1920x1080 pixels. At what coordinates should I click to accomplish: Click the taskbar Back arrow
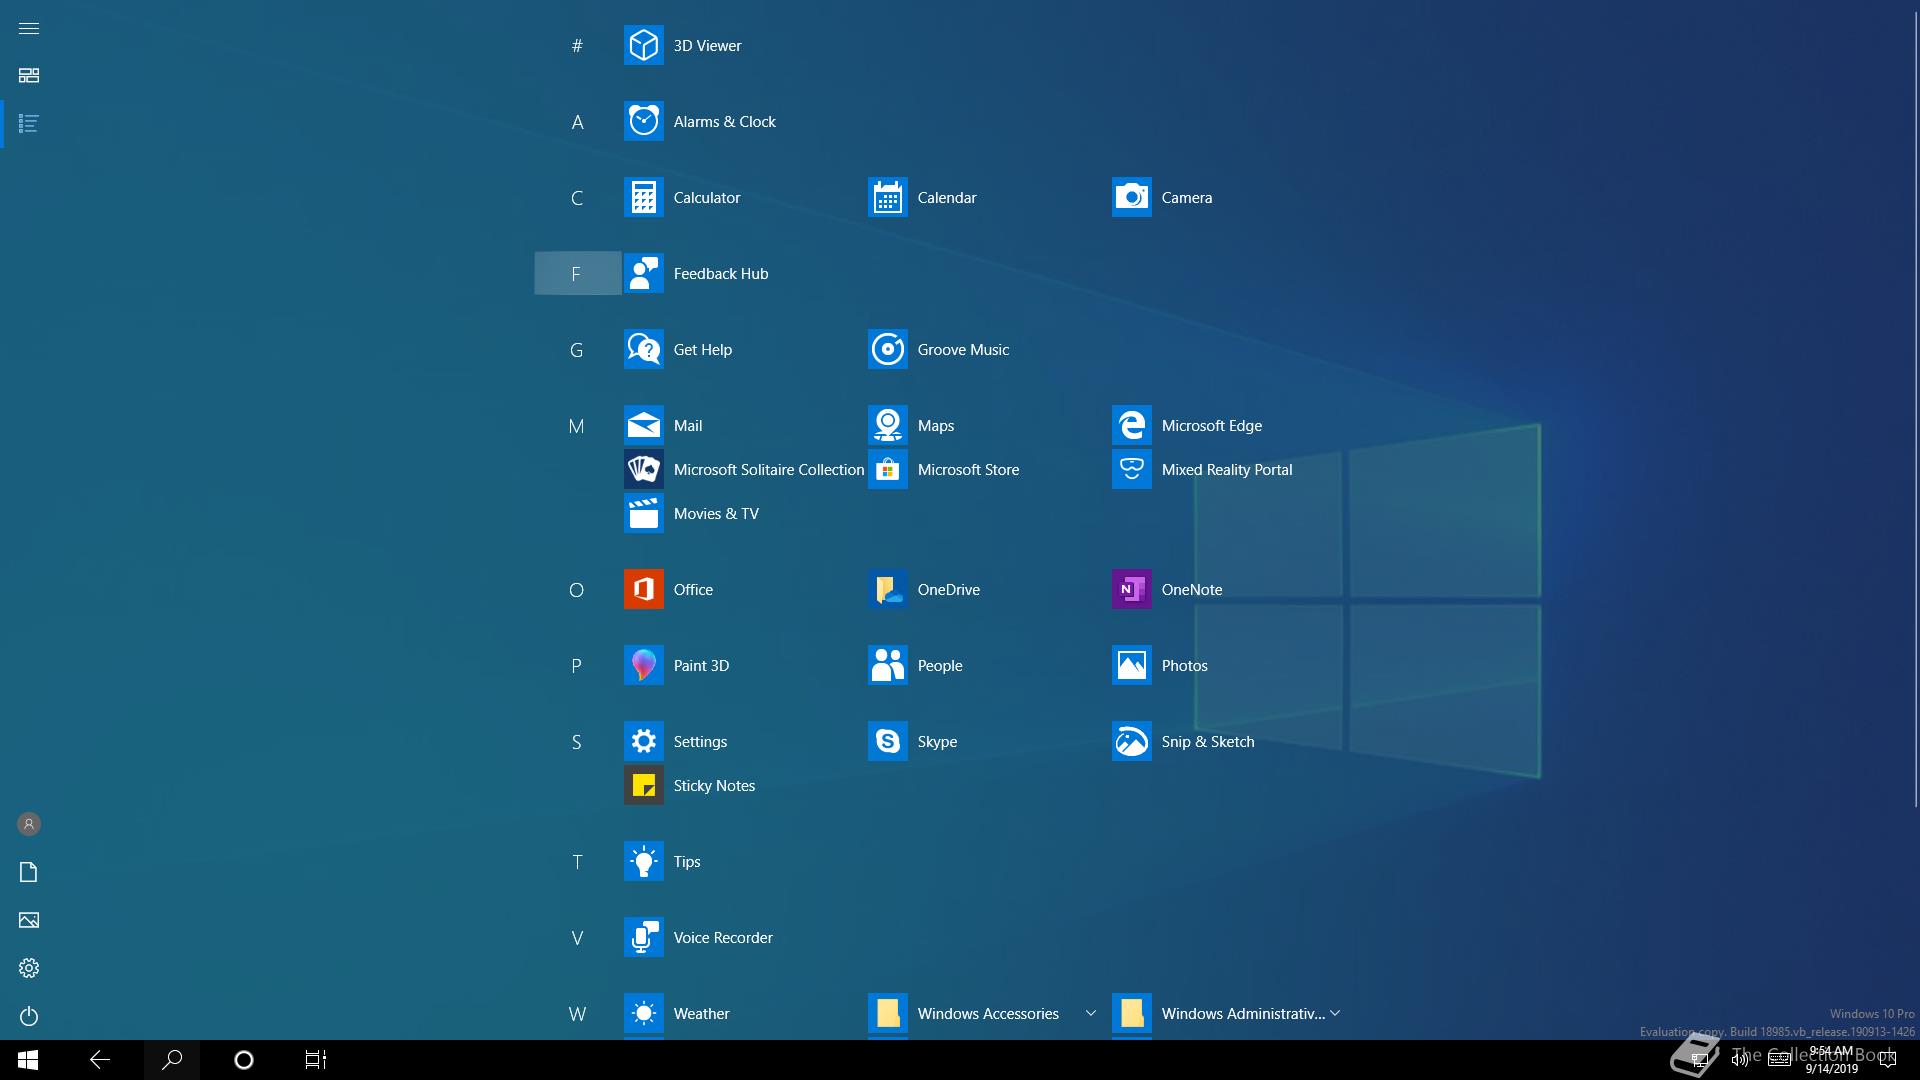pos(100,1060)
